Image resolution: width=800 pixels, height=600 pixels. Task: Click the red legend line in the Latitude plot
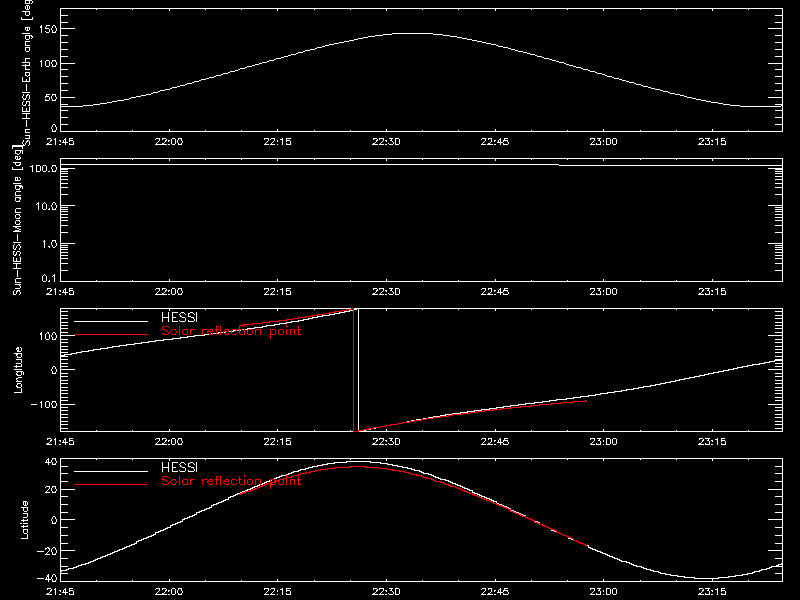111,485
